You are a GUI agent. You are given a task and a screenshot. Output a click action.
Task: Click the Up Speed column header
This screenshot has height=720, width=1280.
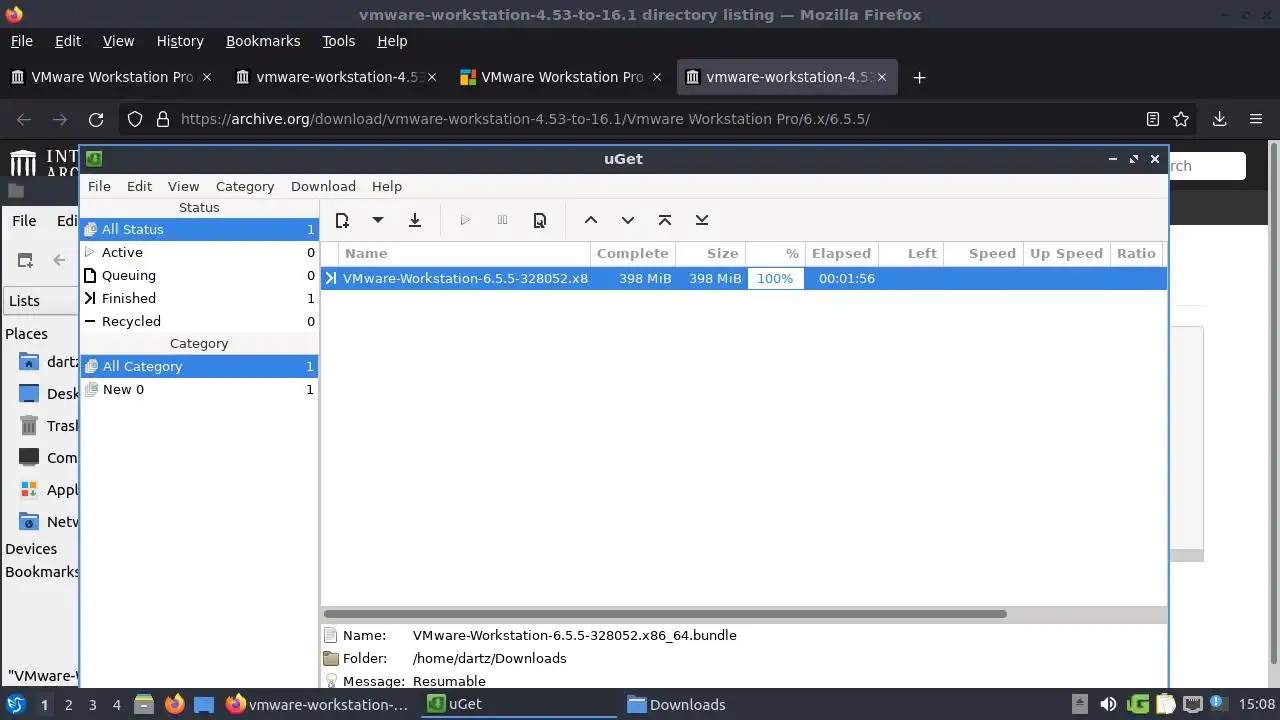[1066, 253]
